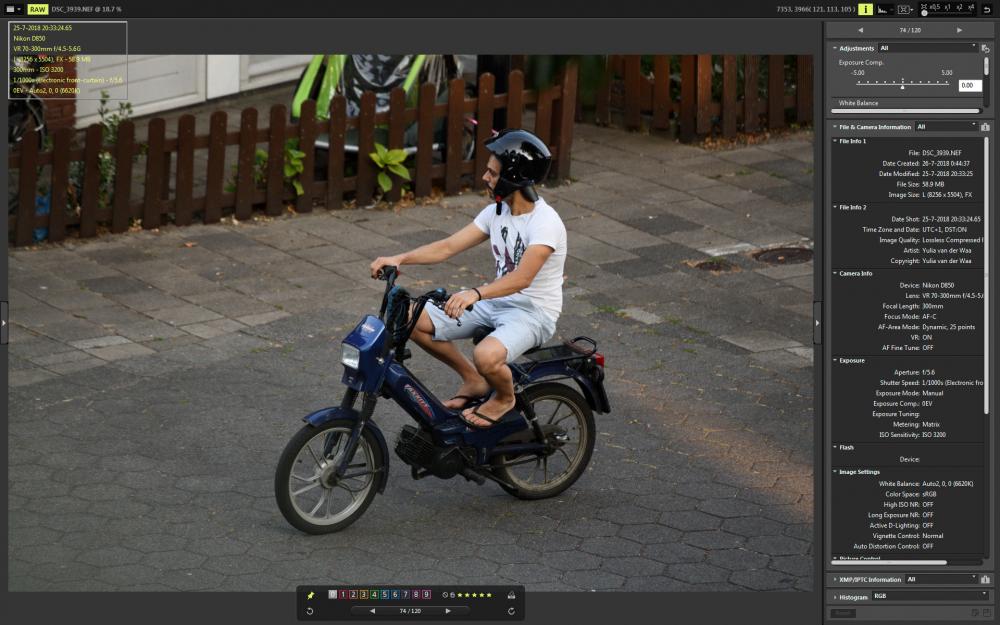Screen dimensions: 1000x625
Task: Open the Histogram channel dropdown showing RGB
Action: [x=930, y=596]
